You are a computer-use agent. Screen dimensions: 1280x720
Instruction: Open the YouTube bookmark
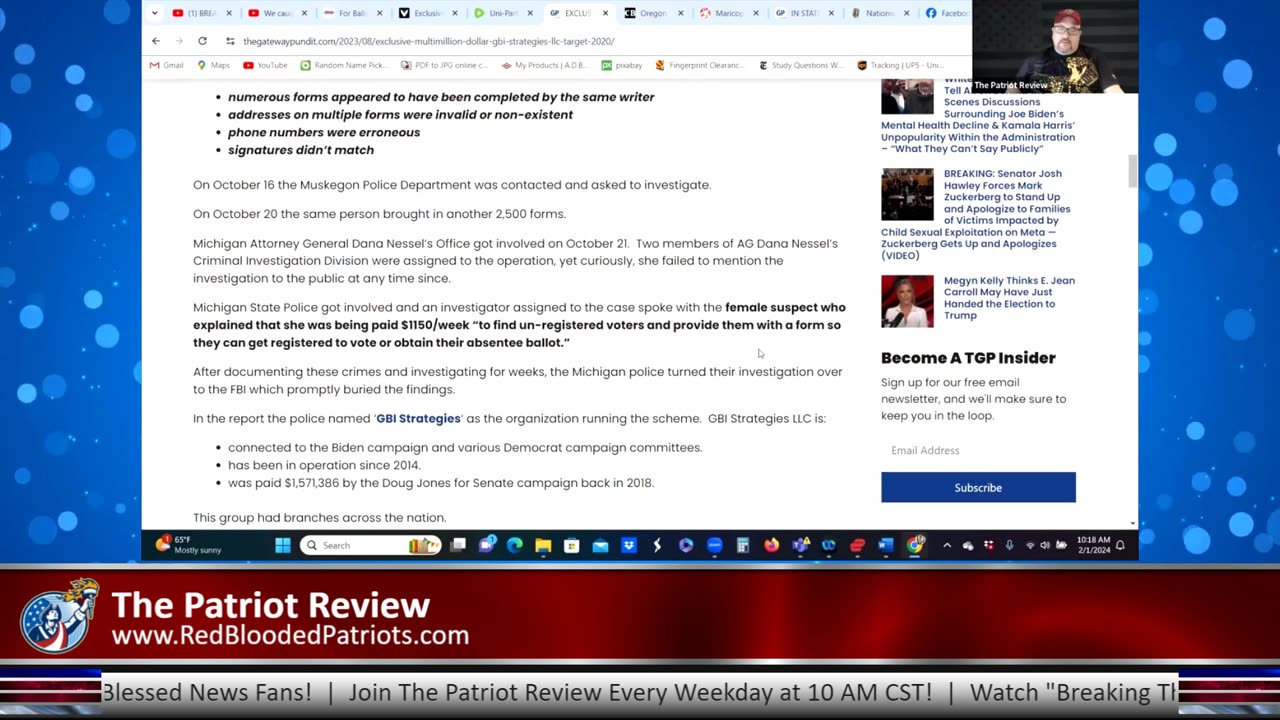265,65
